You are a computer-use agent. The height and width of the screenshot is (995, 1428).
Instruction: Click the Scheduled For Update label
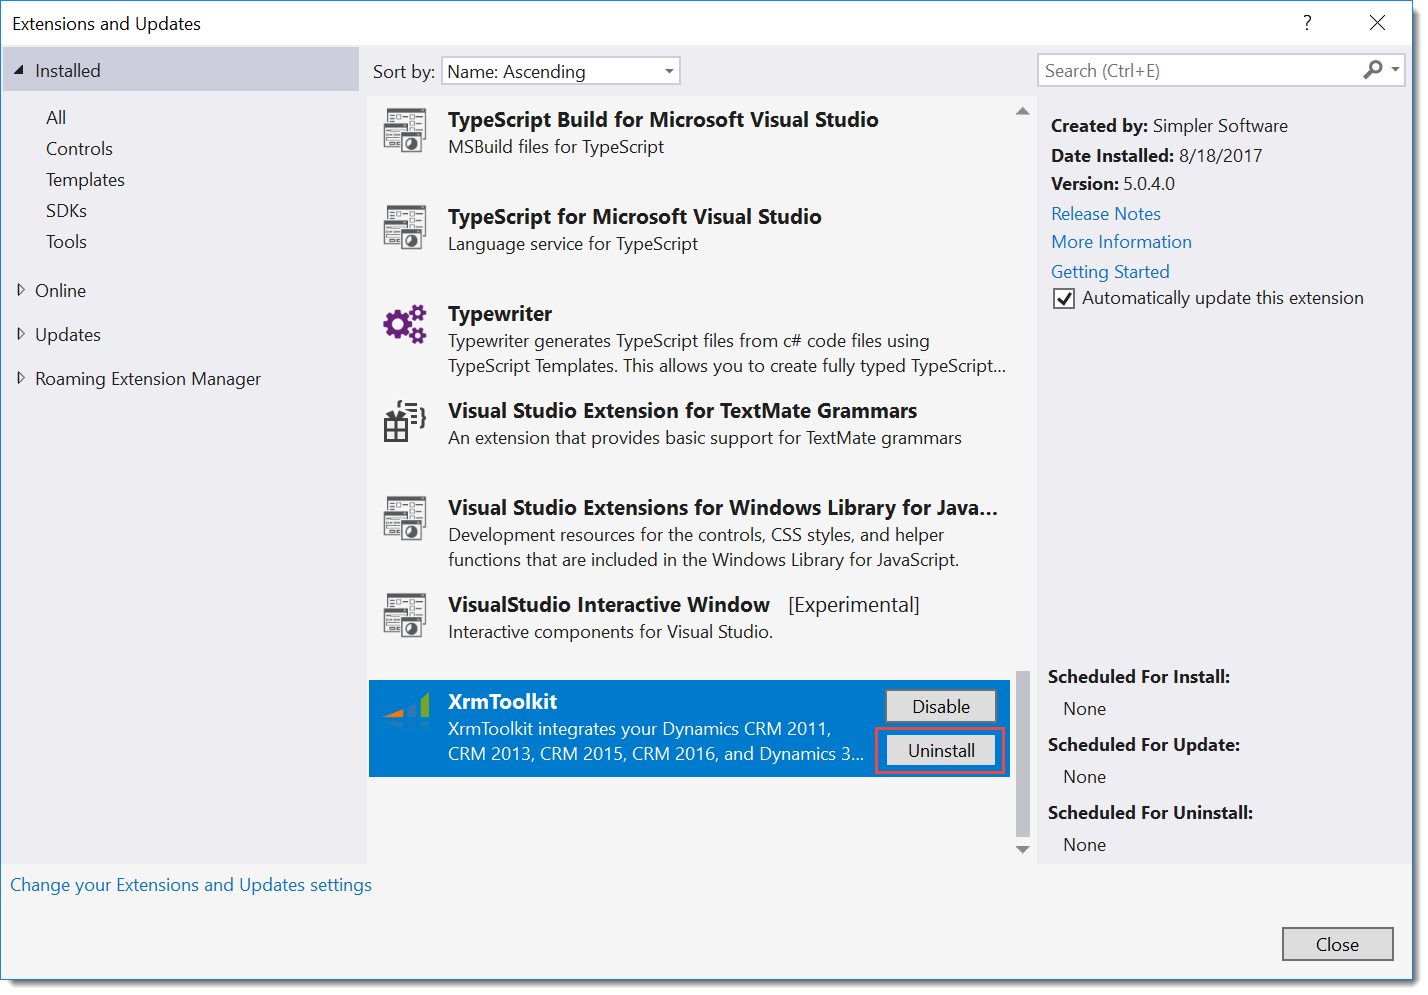tap(1144, 744)
